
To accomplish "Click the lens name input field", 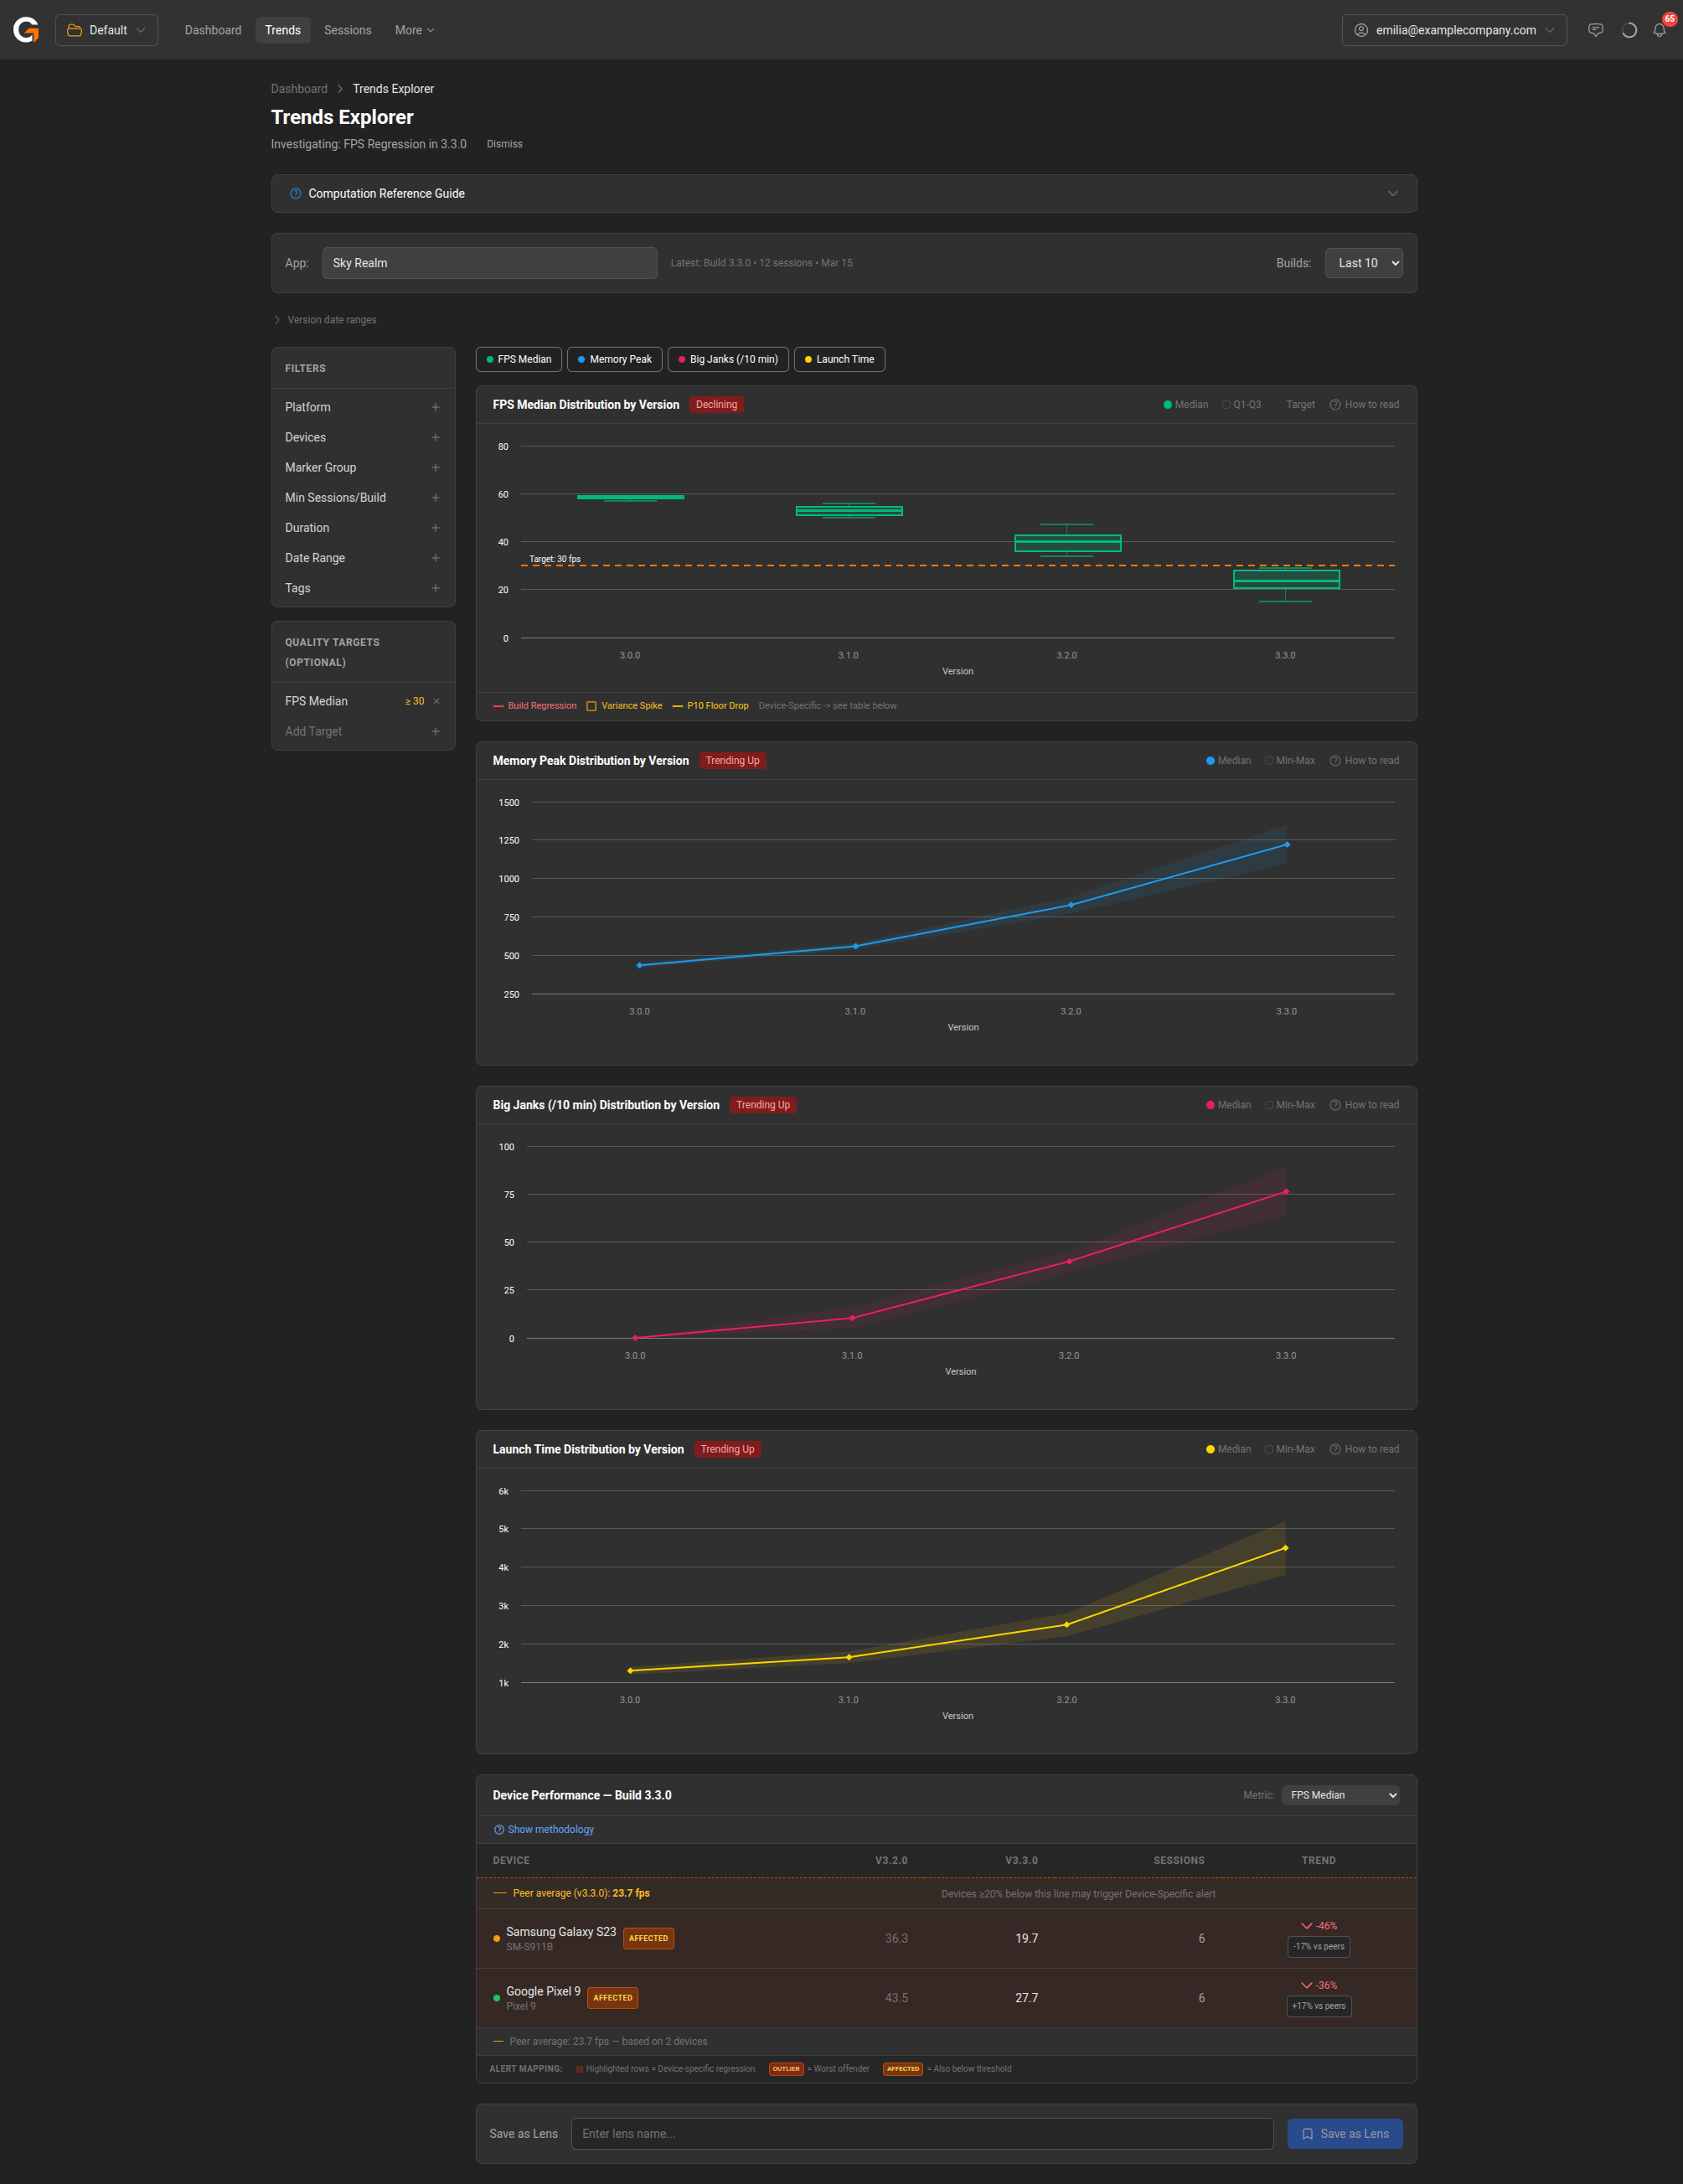I will (921, 2133).
